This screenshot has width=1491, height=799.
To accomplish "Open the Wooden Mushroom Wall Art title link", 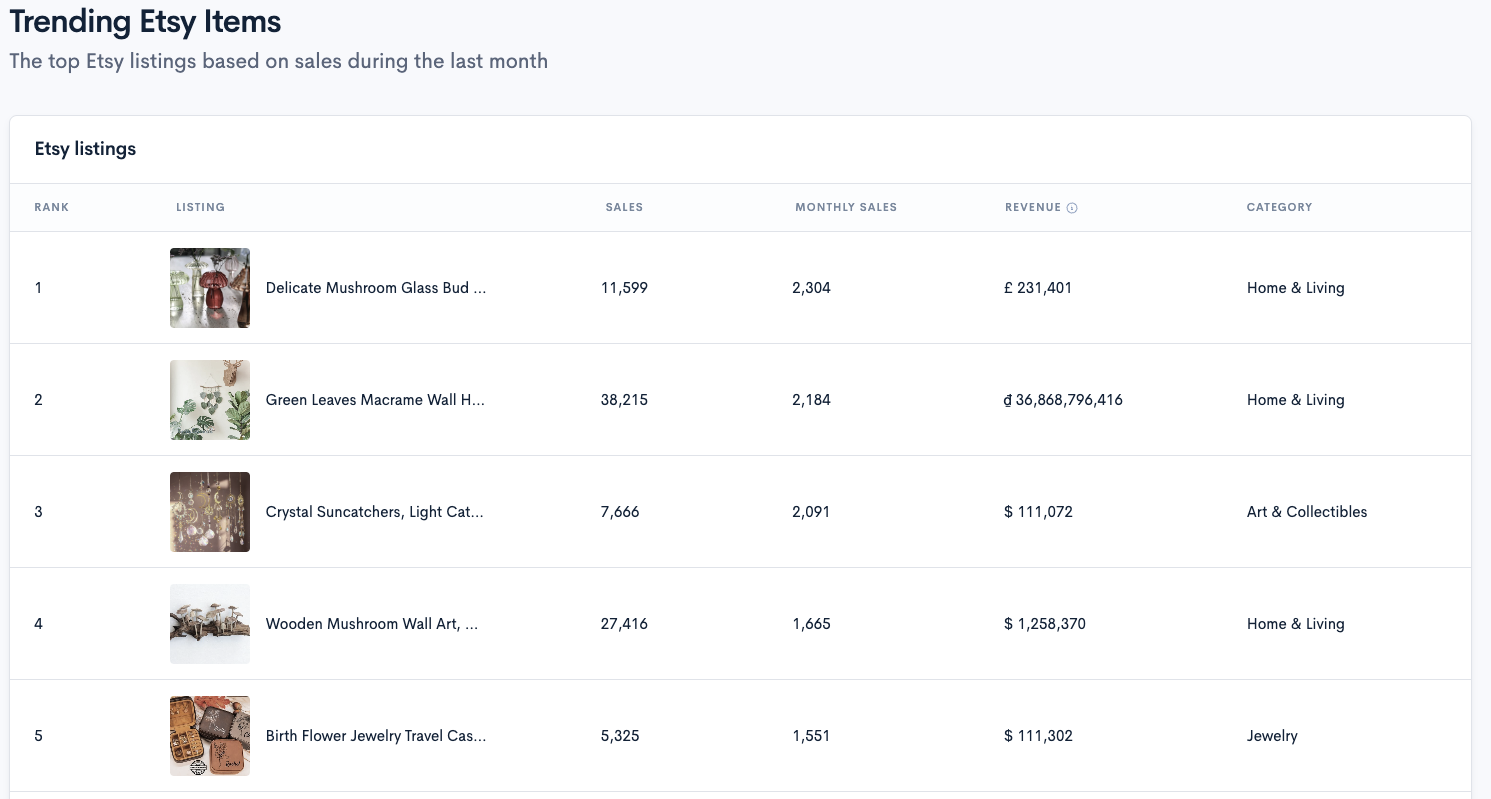I will [372, 624].
